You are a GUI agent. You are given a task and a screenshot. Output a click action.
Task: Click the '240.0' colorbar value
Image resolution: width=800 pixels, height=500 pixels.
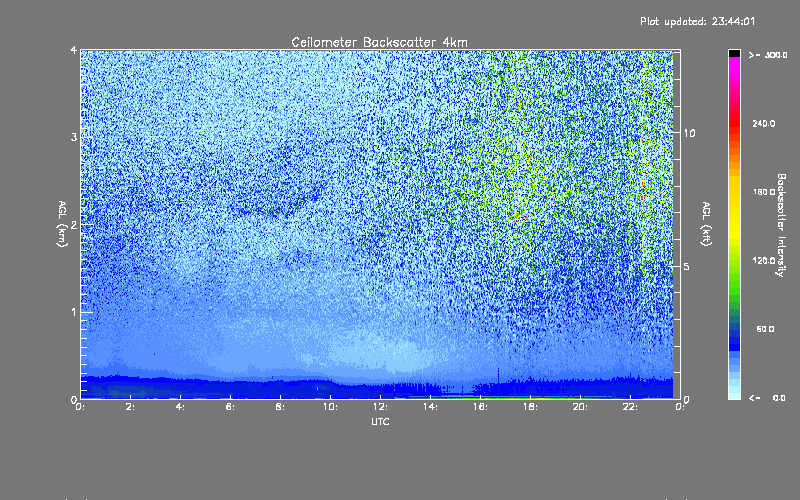click(x=764, y=123)
